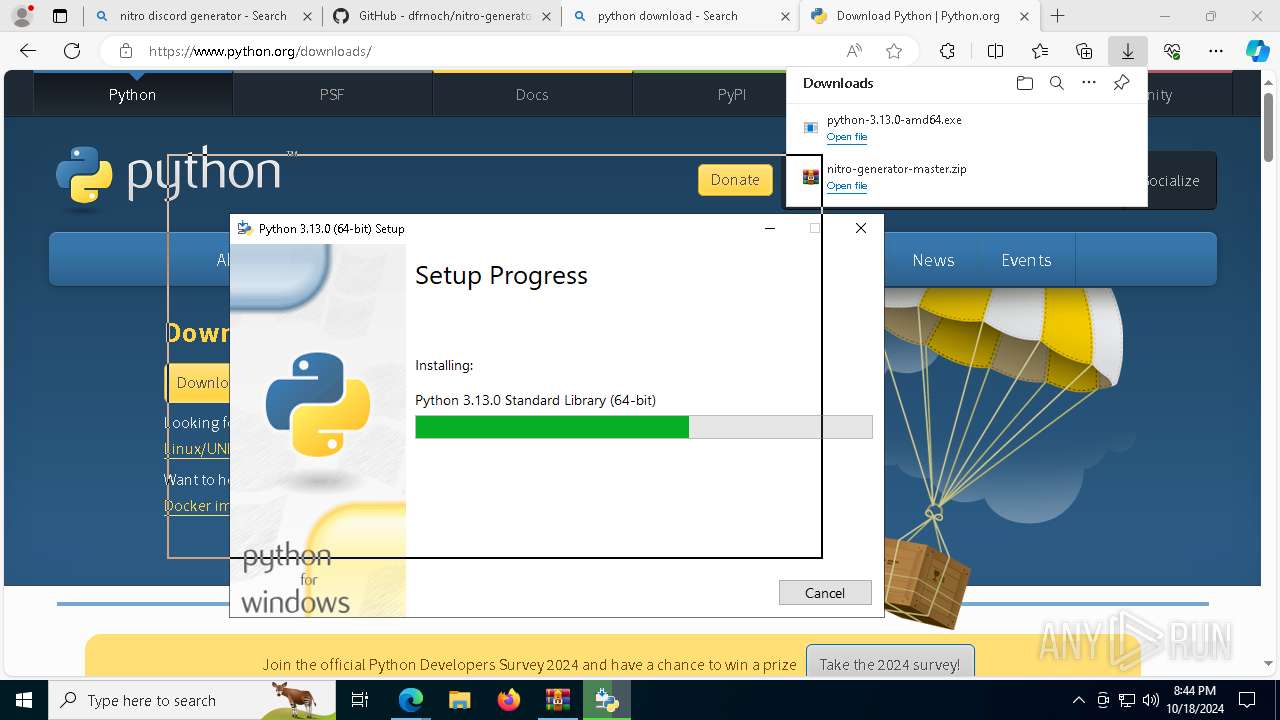Open the Copilot sidebar icon
The width and height of the screenshot is (1280, 720).
(x=1257, y=51)
